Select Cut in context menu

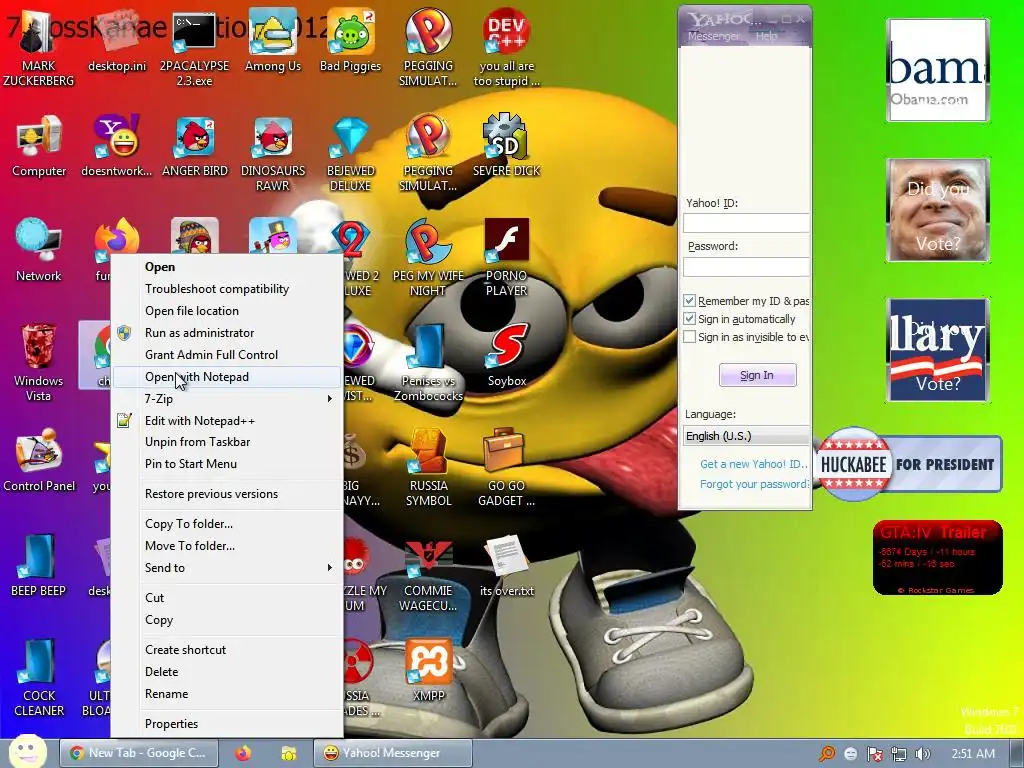pyautogui.click(x=227, y=598)
